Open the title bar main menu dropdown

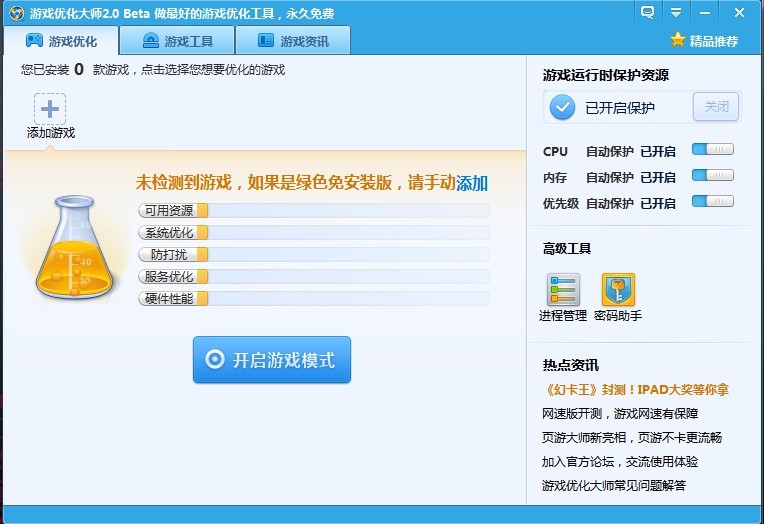[677, 12]
